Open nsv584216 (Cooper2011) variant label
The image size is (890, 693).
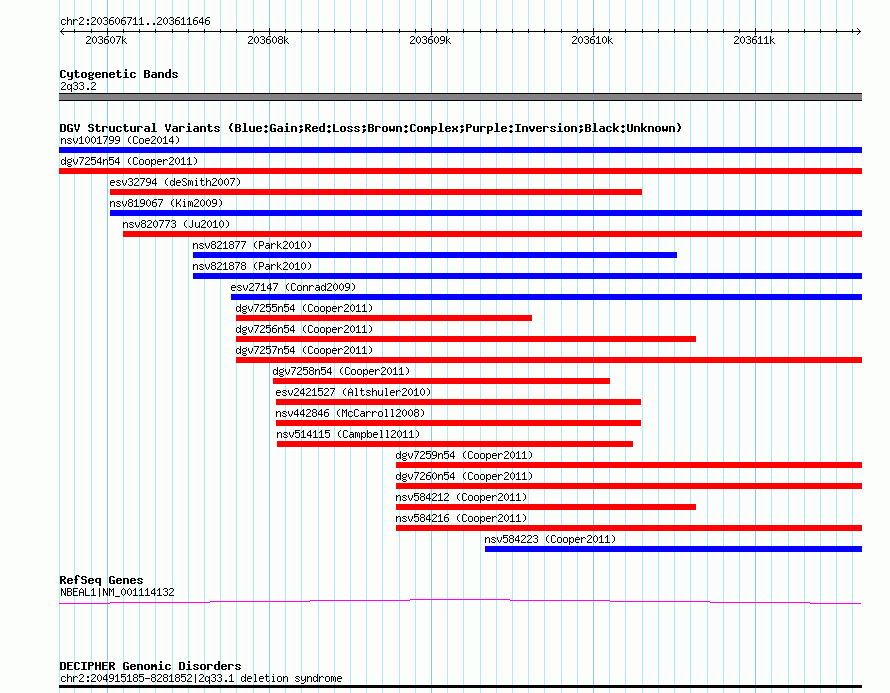[x=461, y=518]
